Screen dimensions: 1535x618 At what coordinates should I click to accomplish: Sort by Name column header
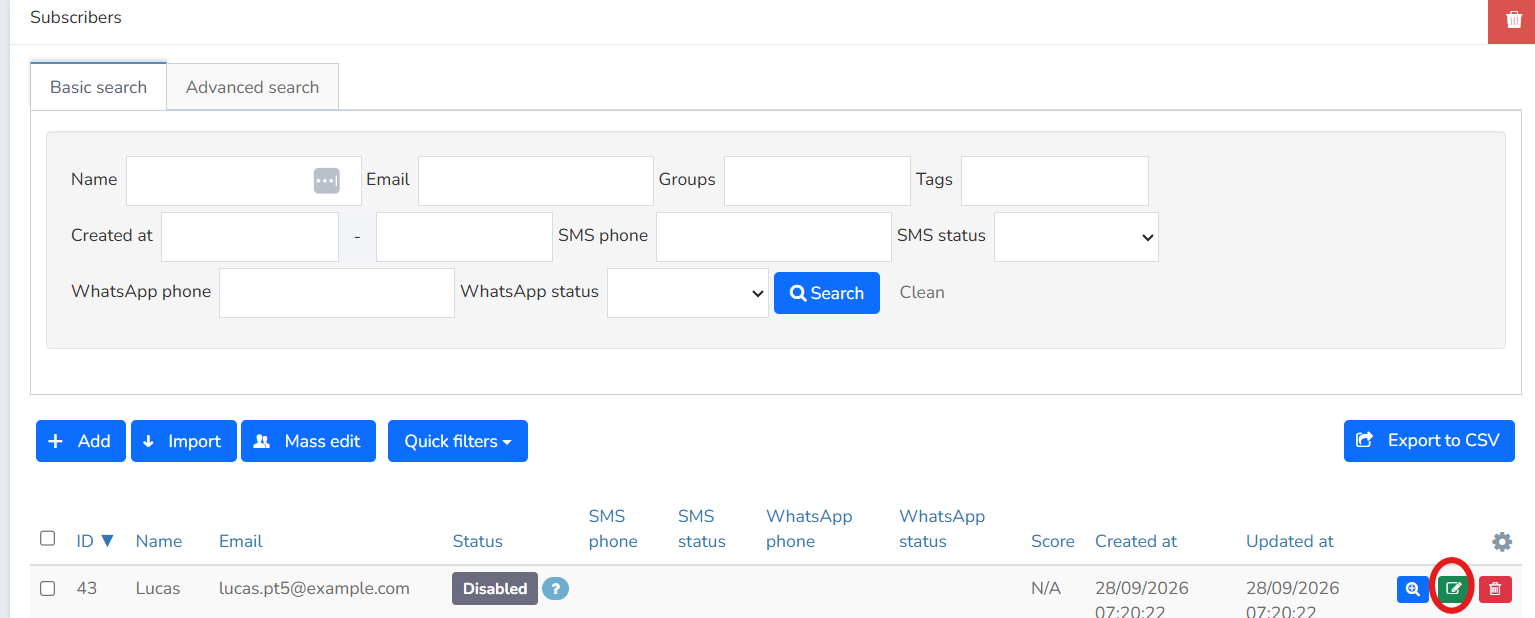pos(159,541)
